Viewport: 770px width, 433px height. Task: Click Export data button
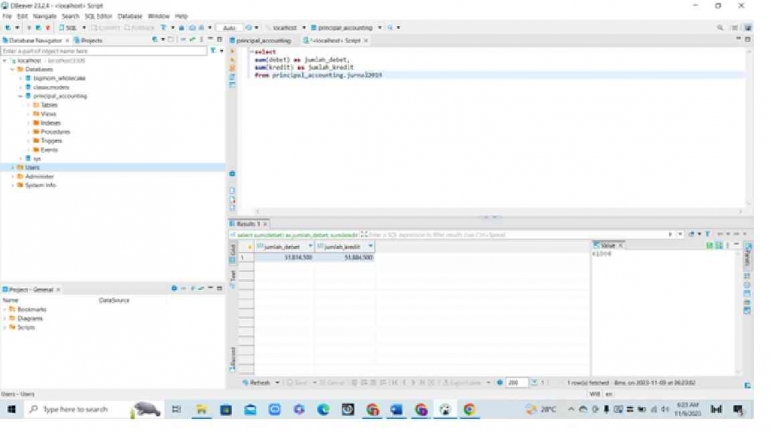(x=462, y=383)
